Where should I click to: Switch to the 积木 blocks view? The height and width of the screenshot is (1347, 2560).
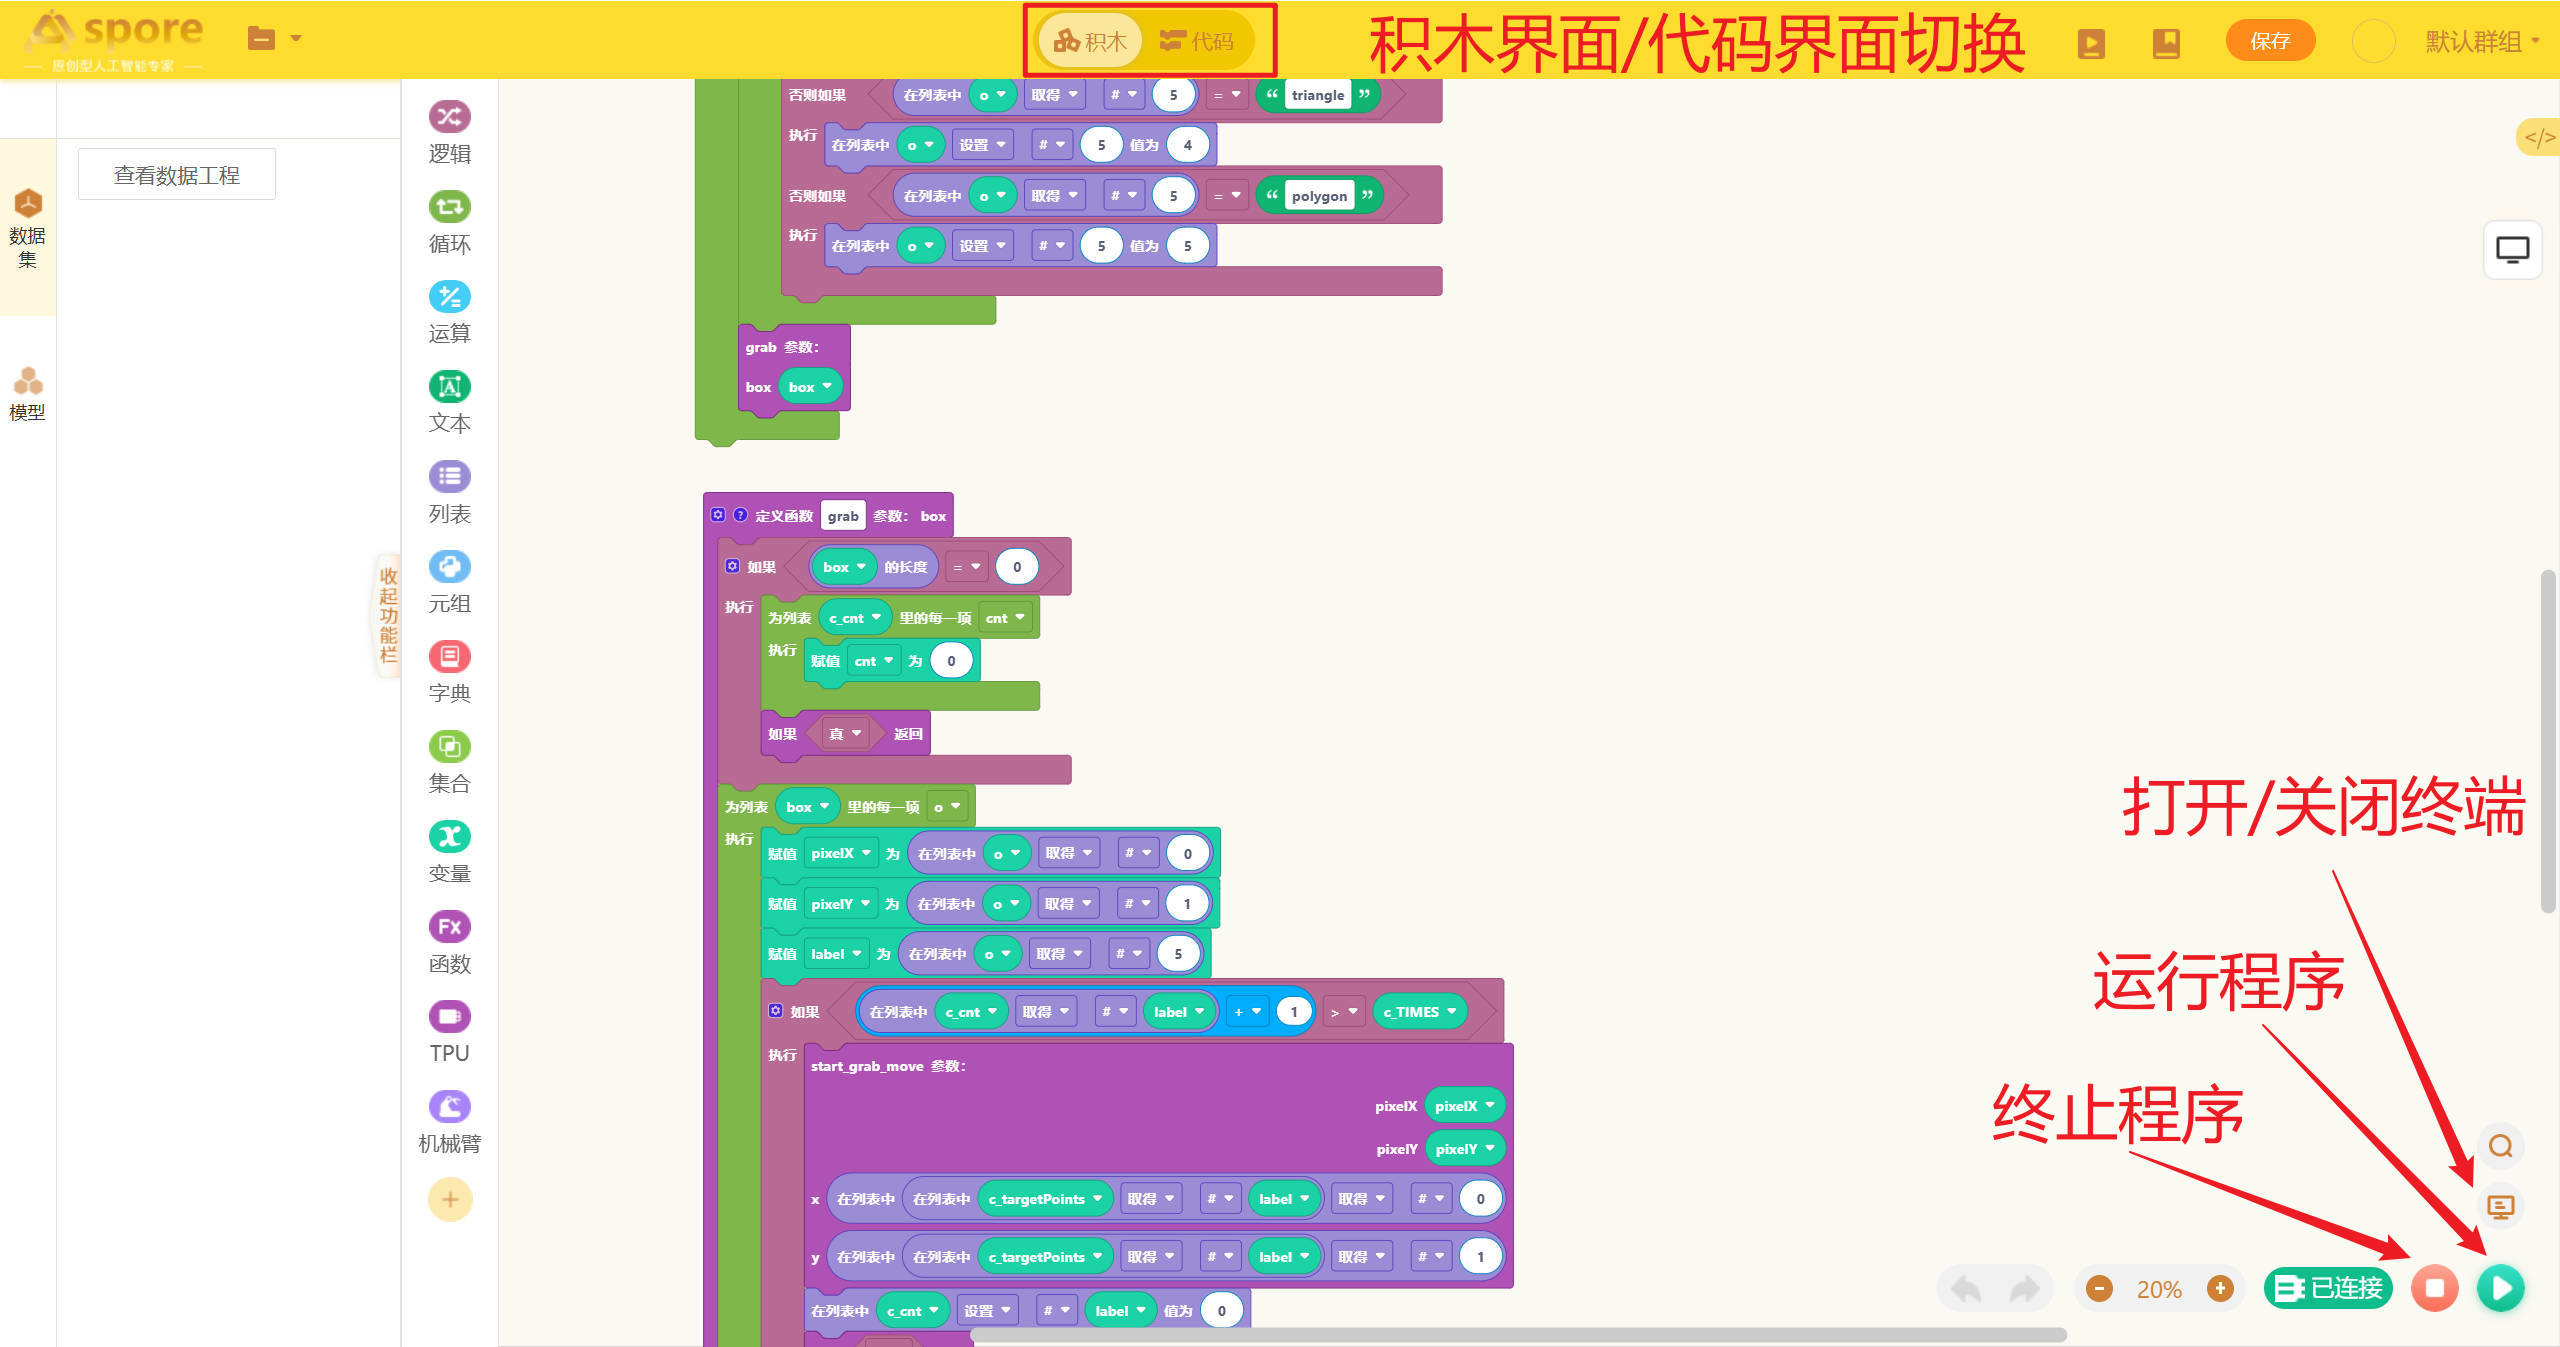tap(1090, 41)
